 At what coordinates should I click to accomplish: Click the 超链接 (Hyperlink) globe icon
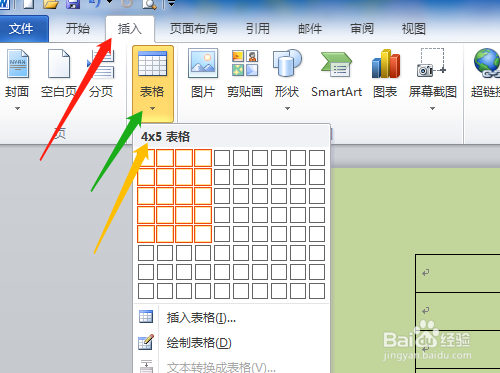487,63
